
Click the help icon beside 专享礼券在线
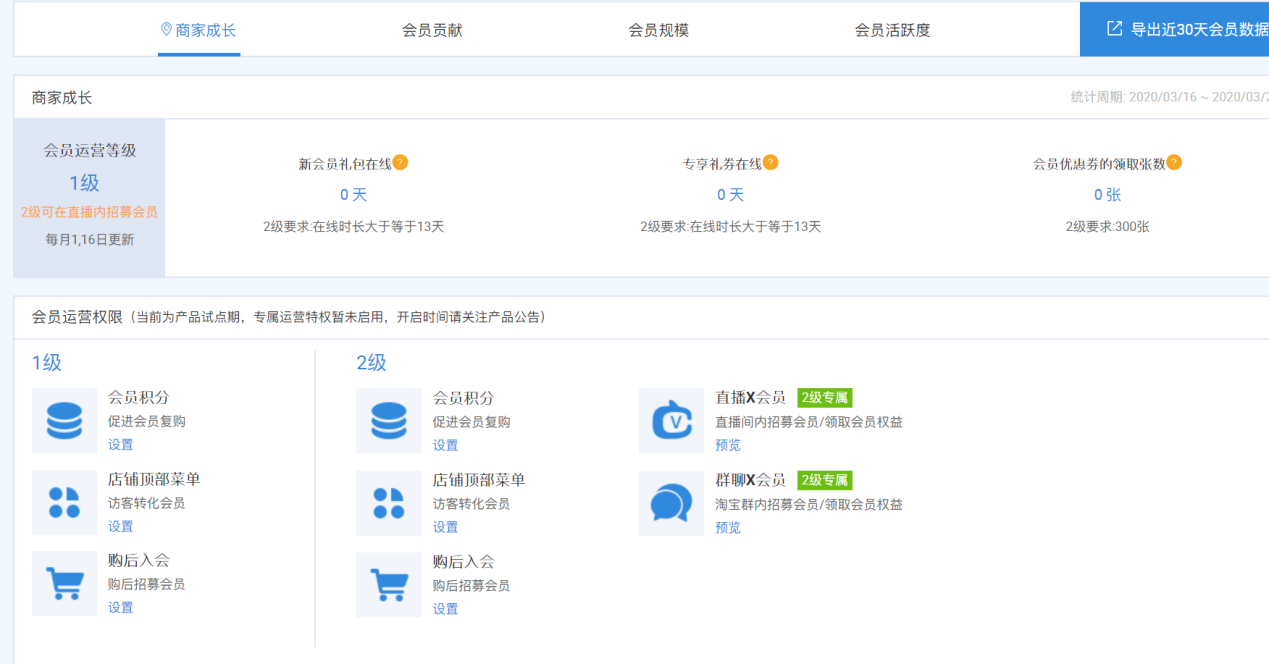click(770, 162)
